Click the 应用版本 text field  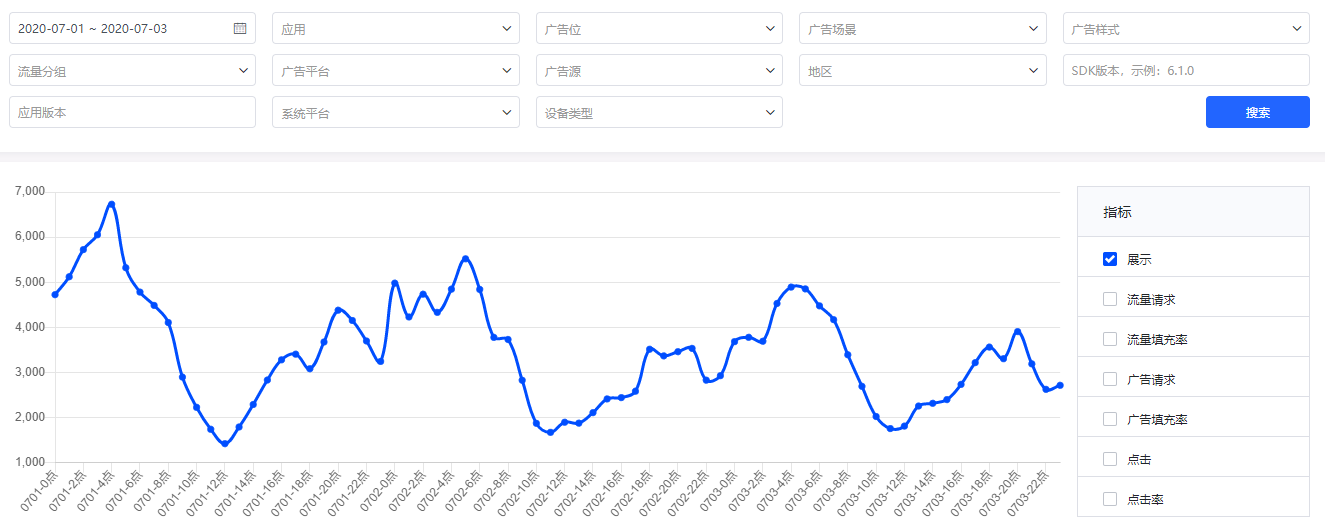tap(132, 112)
